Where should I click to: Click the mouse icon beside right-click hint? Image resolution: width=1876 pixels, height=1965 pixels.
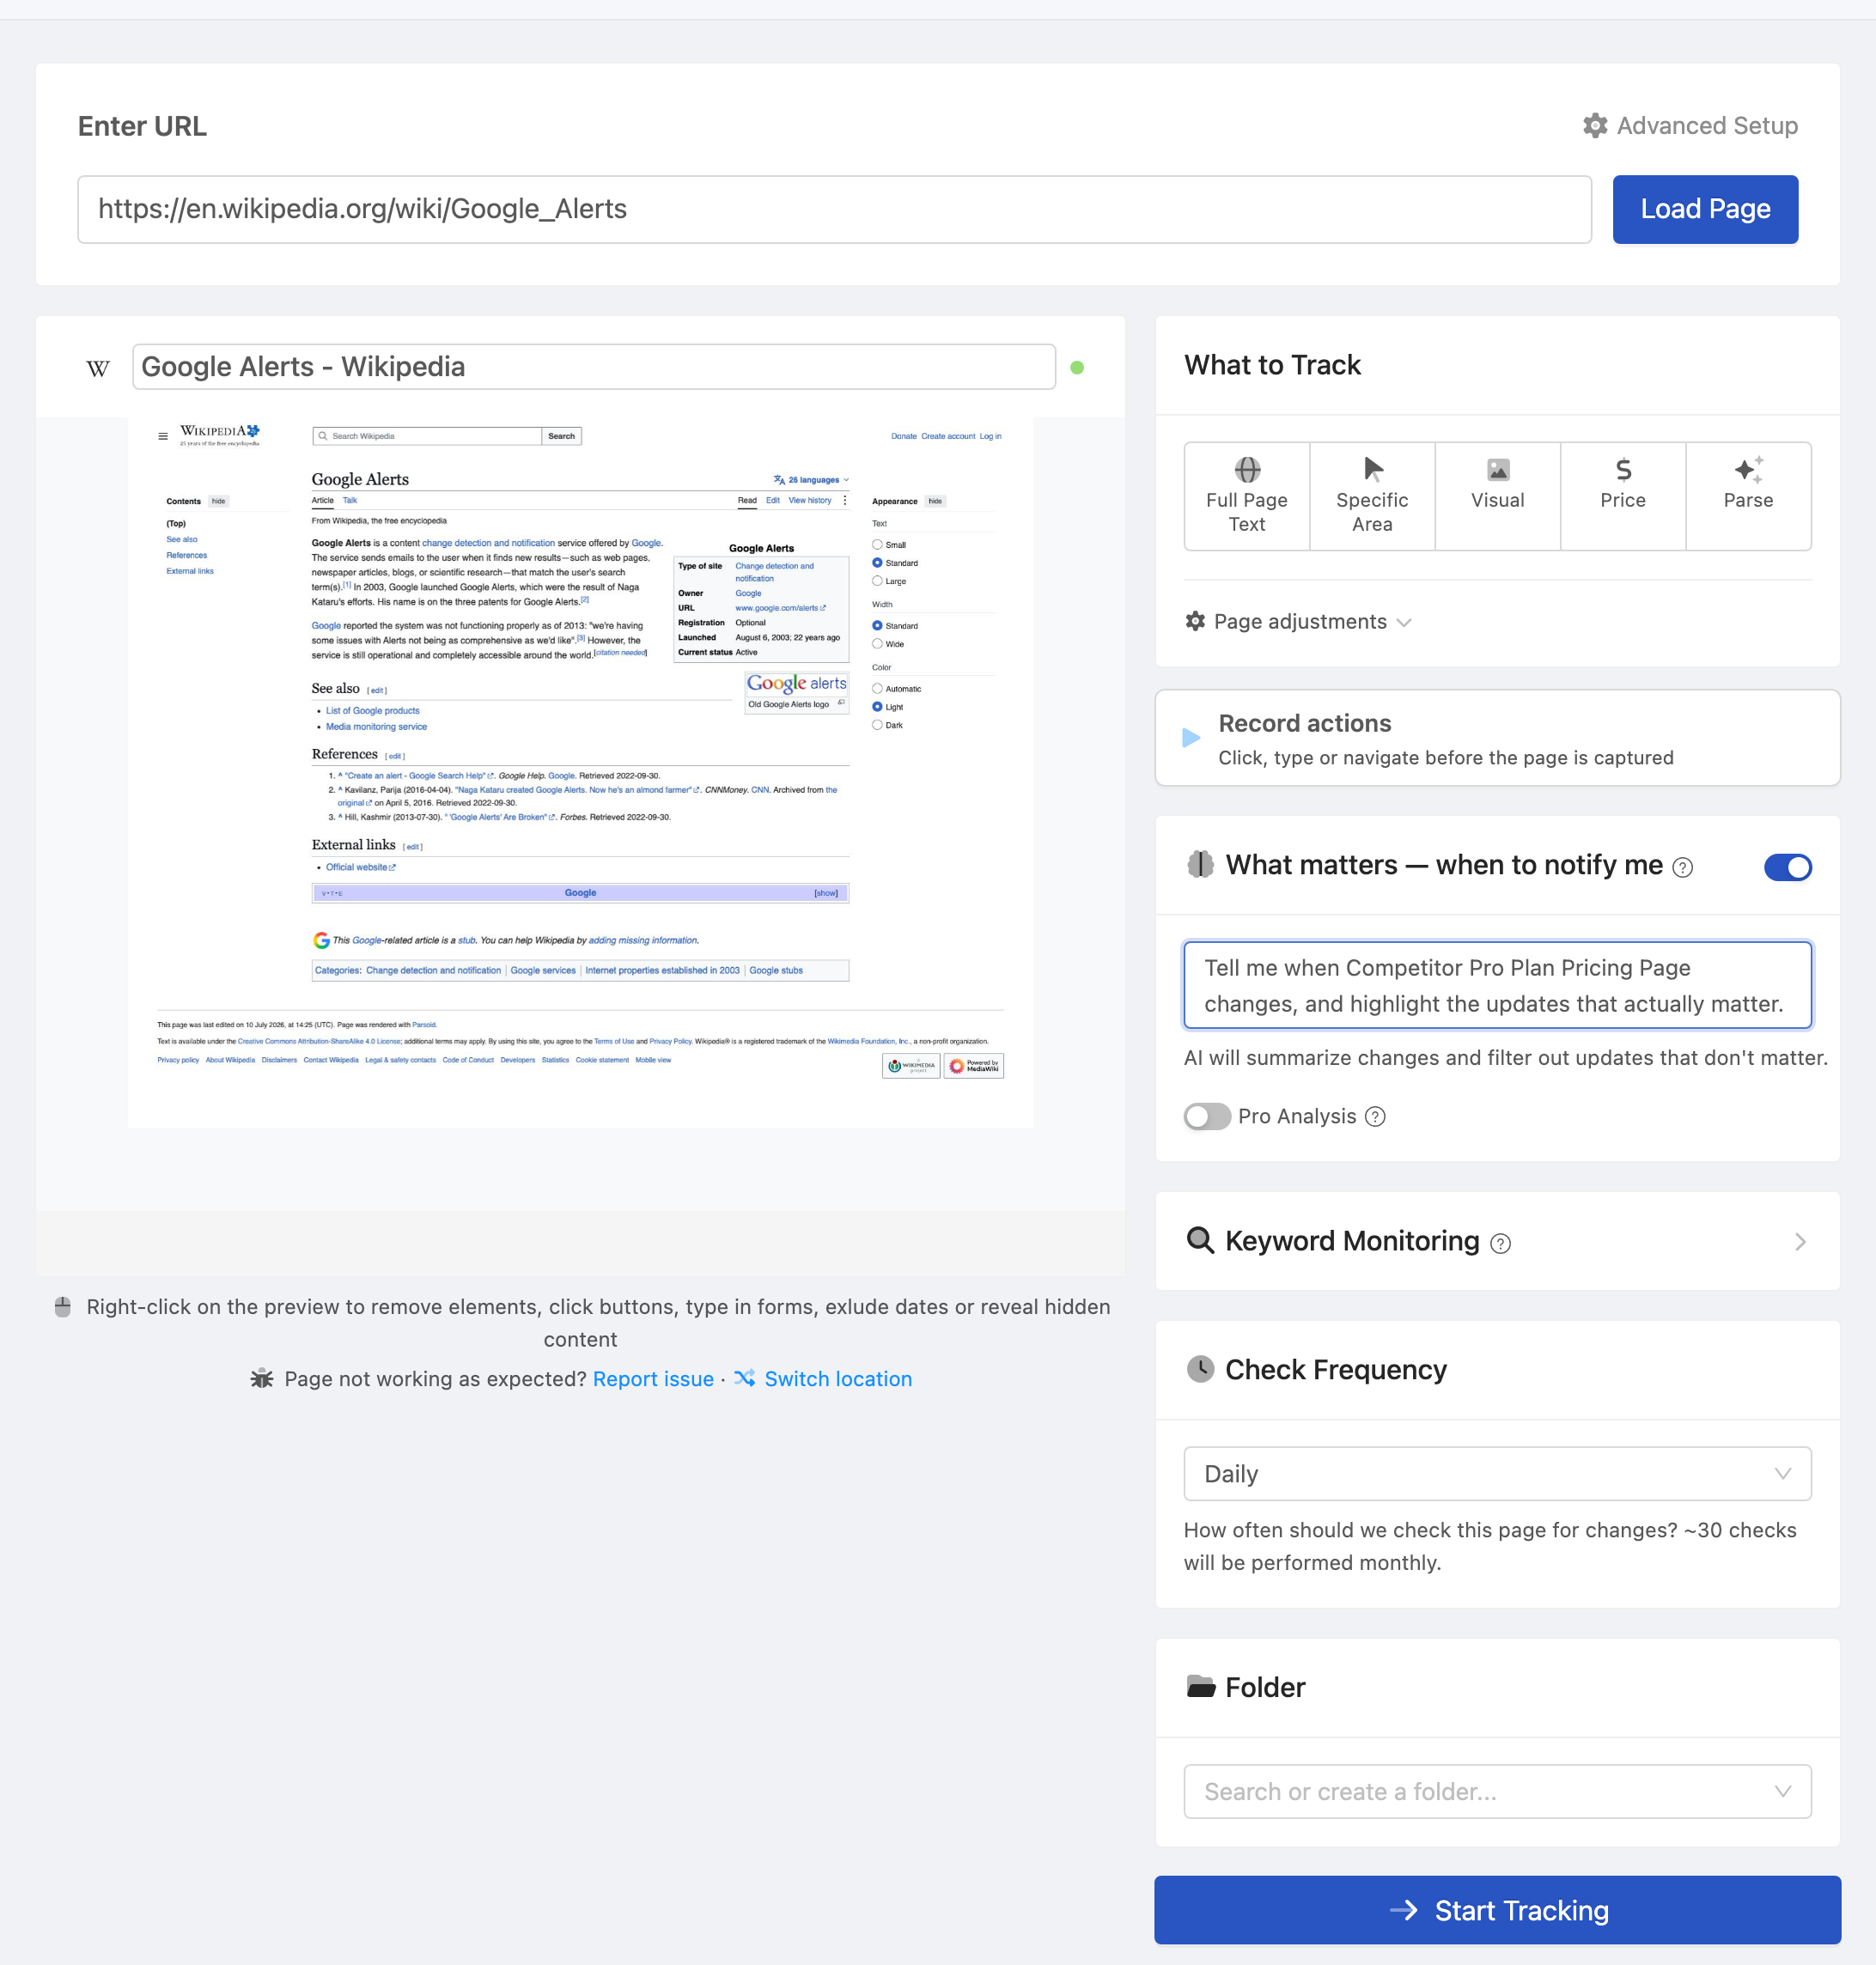click(x=63, y=1306)
